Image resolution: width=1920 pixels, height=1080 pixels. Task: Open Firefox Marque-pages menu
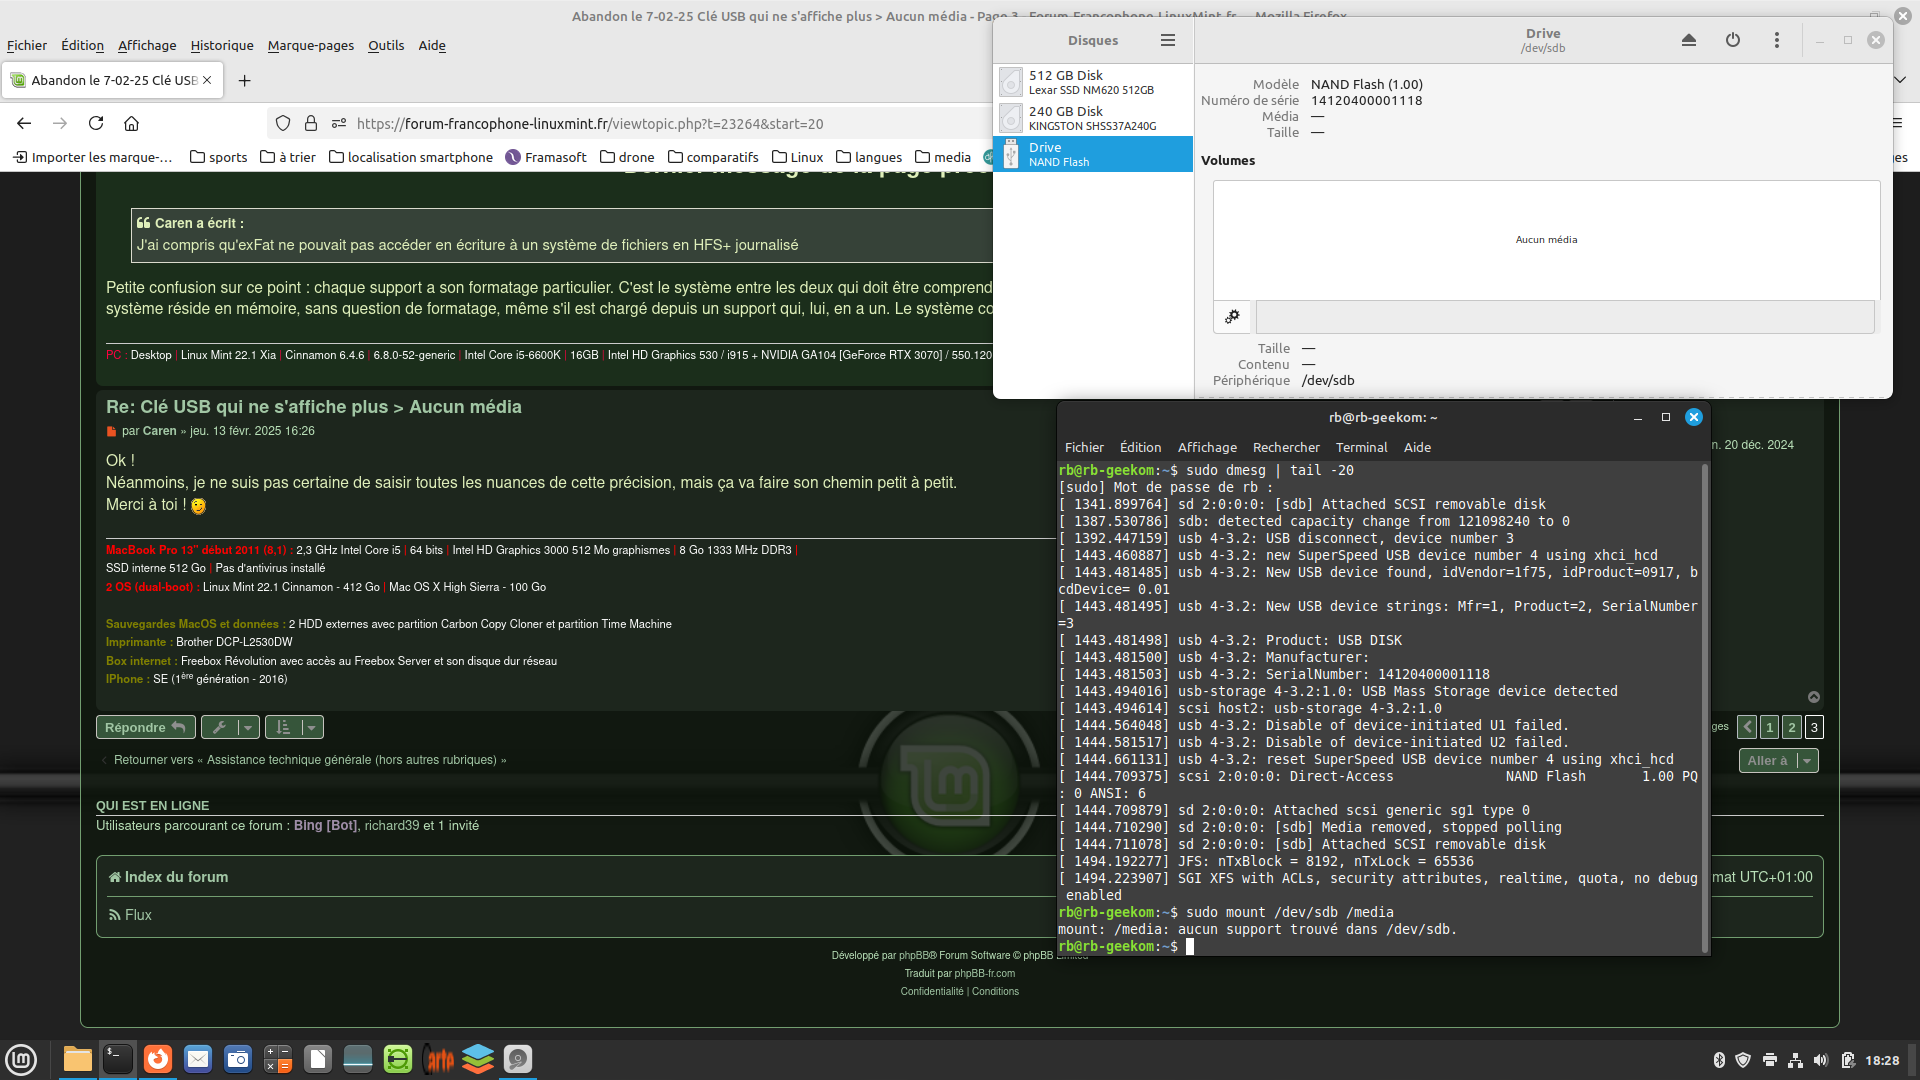[x=310, y=45]
